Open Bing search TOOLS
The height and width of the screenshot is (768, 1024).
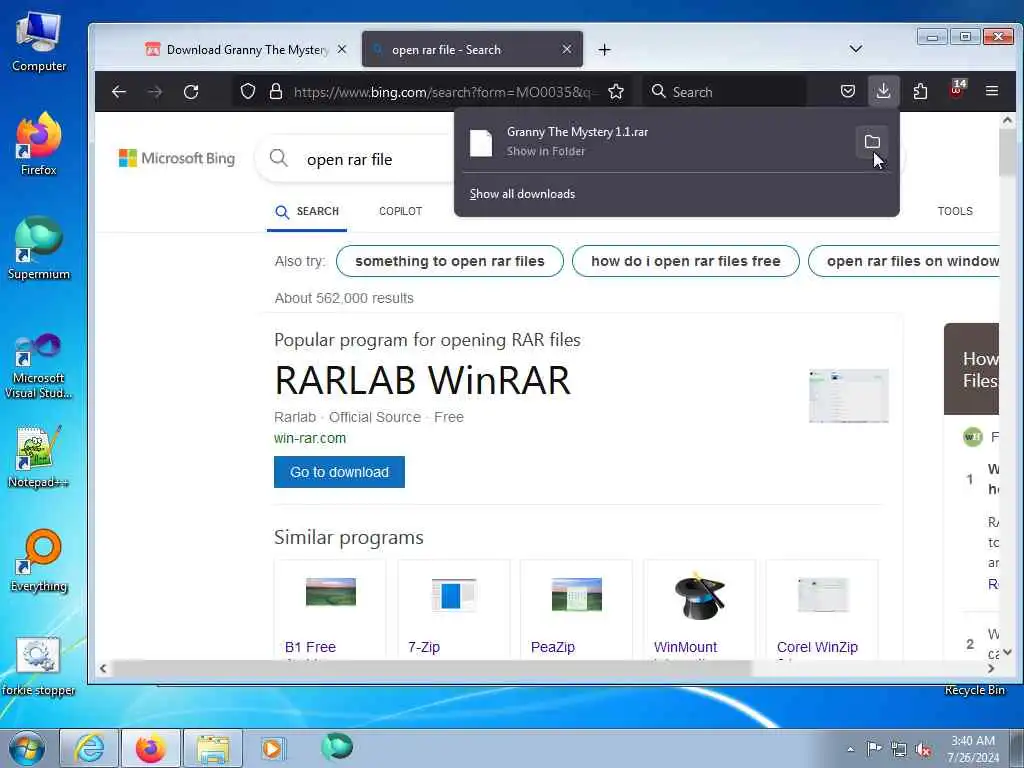955,211
